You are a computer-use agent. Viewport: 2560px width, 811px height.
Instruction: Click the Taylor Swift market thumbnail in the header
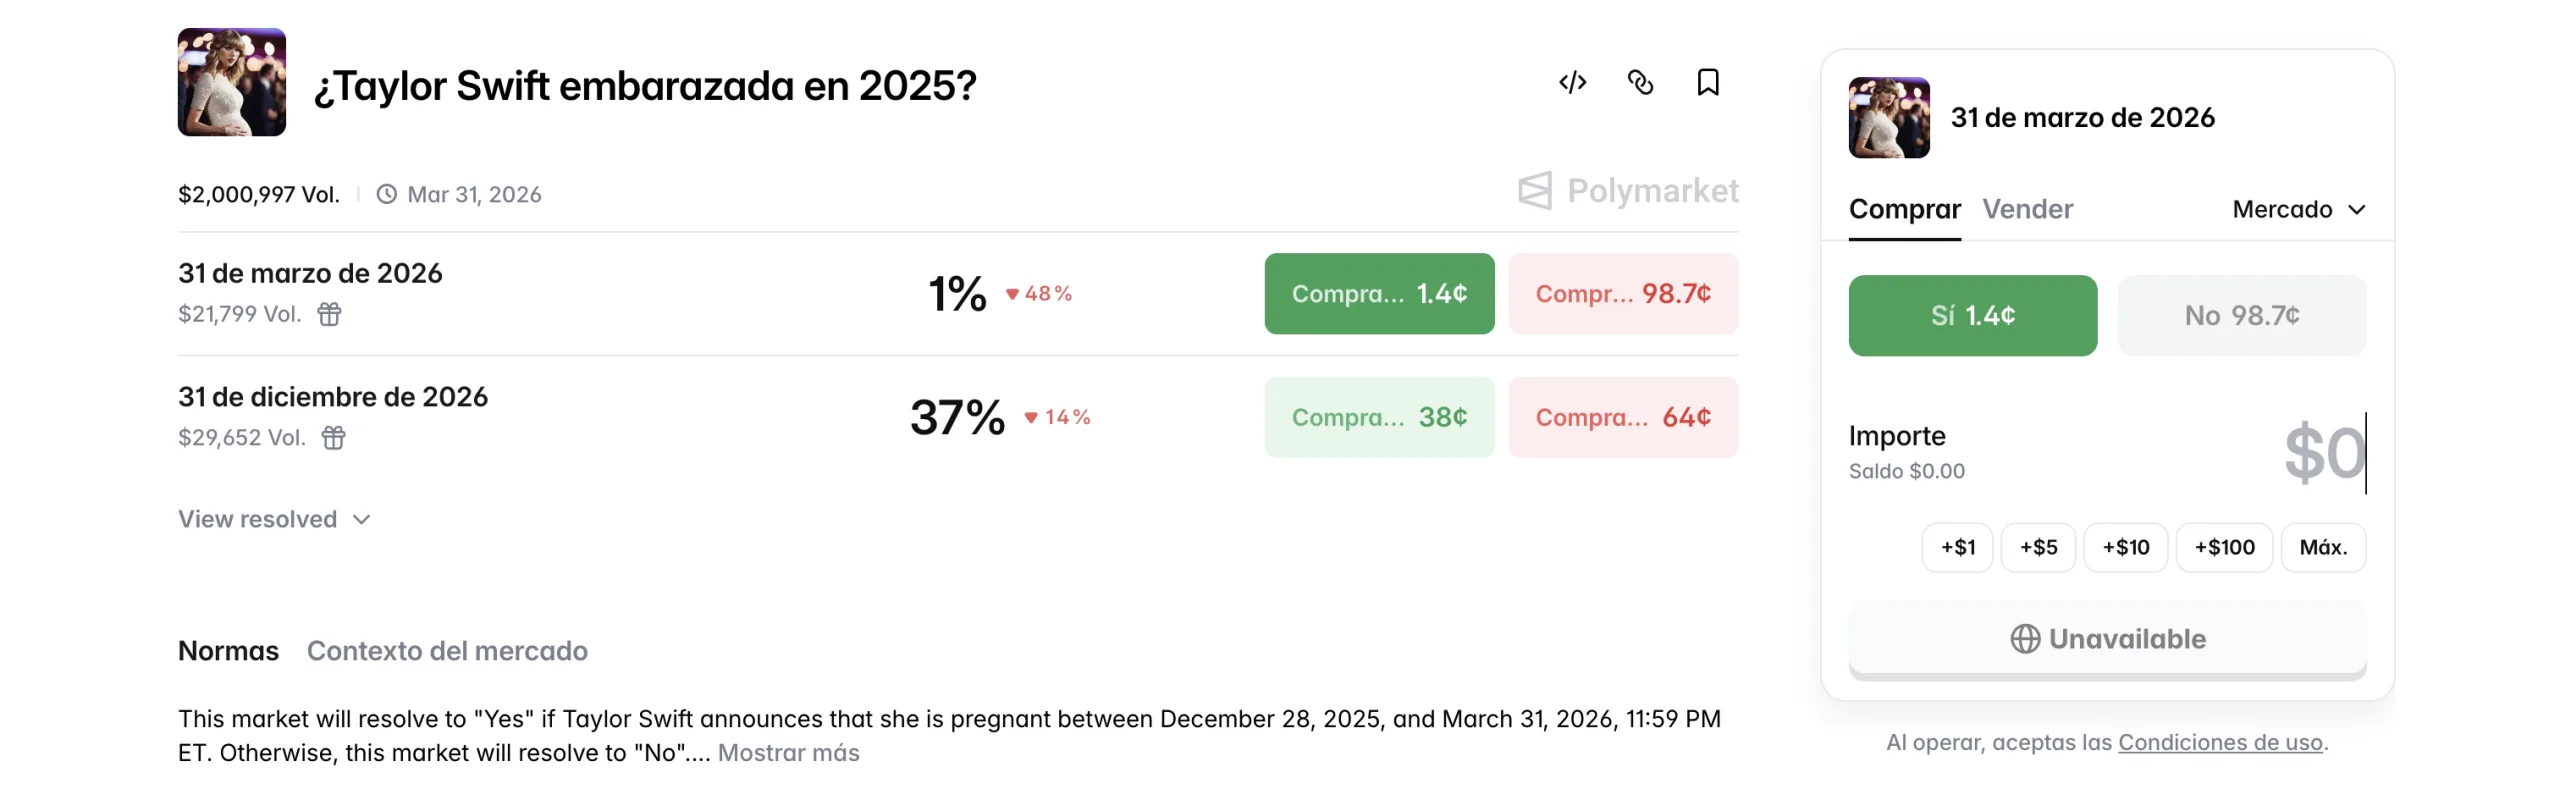tap(232, 82)
